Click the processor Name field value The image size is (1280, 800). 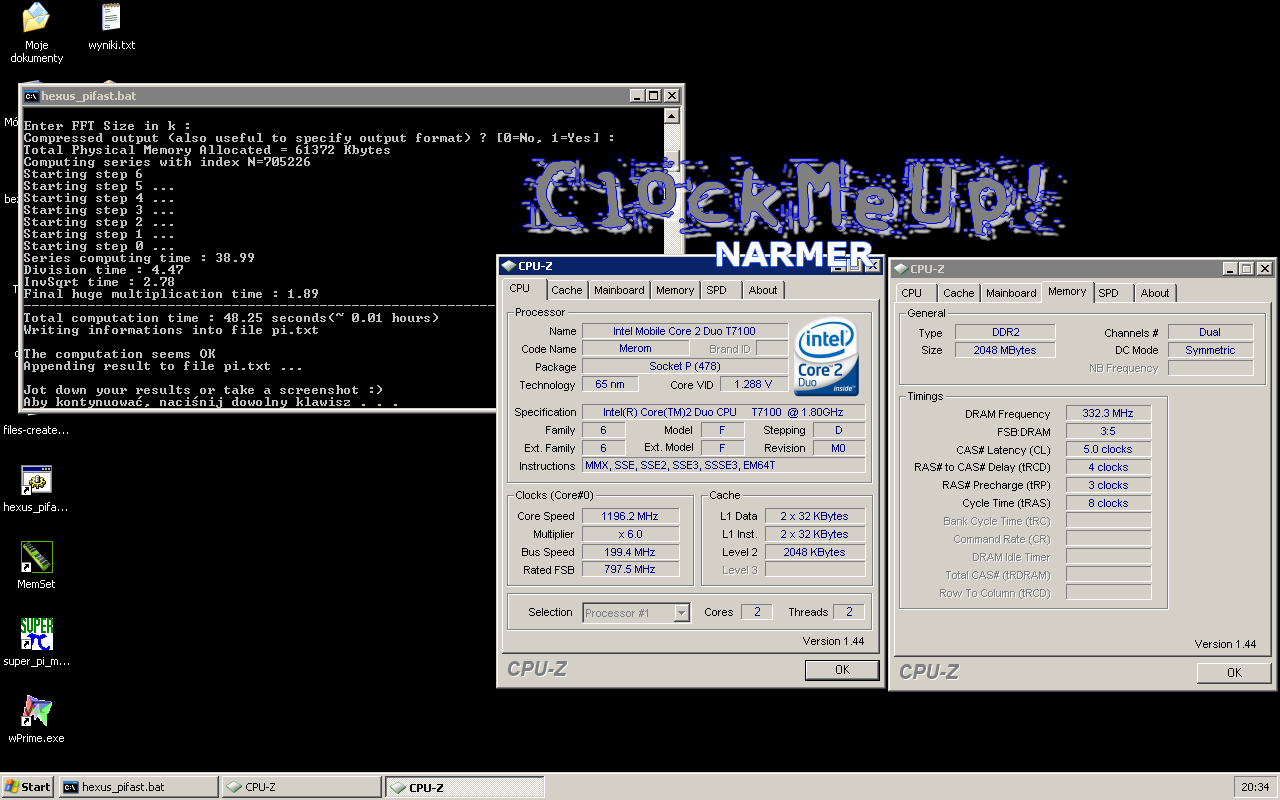(x=685, y=331)
